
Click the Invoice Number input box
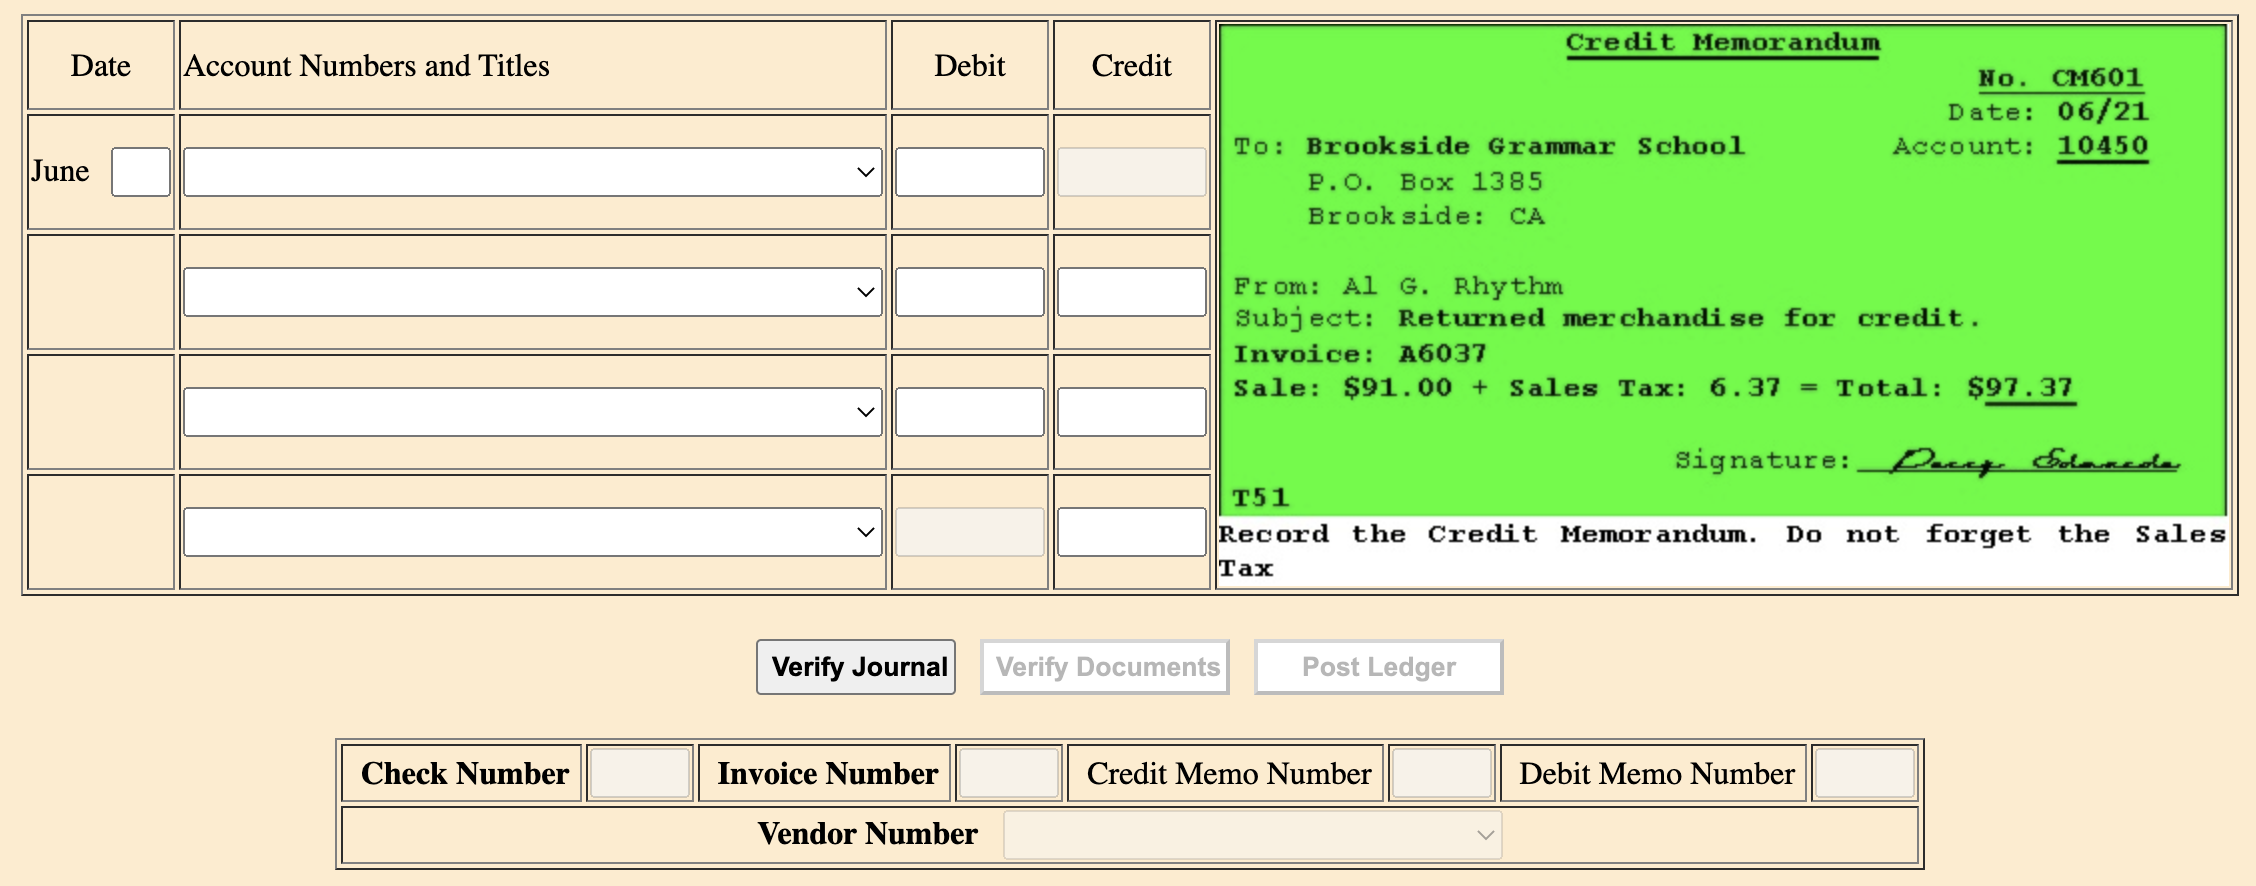(1009, 773)
